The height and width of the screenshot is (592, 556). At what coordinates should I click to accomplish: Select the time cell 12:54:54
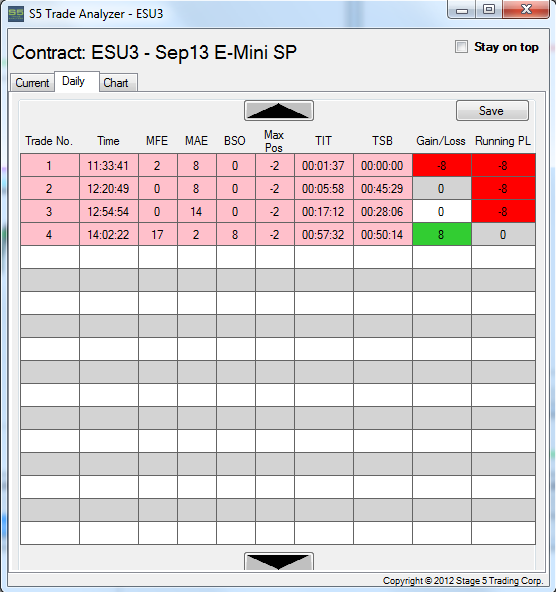tap(109, 211)
